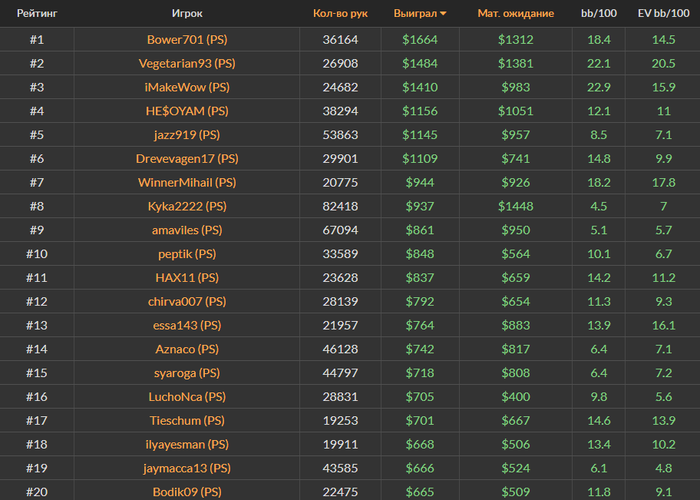Screen dimensions: 700x500
Task: Sort table by Кол-во рук header
Action: [x=340, y=13]
